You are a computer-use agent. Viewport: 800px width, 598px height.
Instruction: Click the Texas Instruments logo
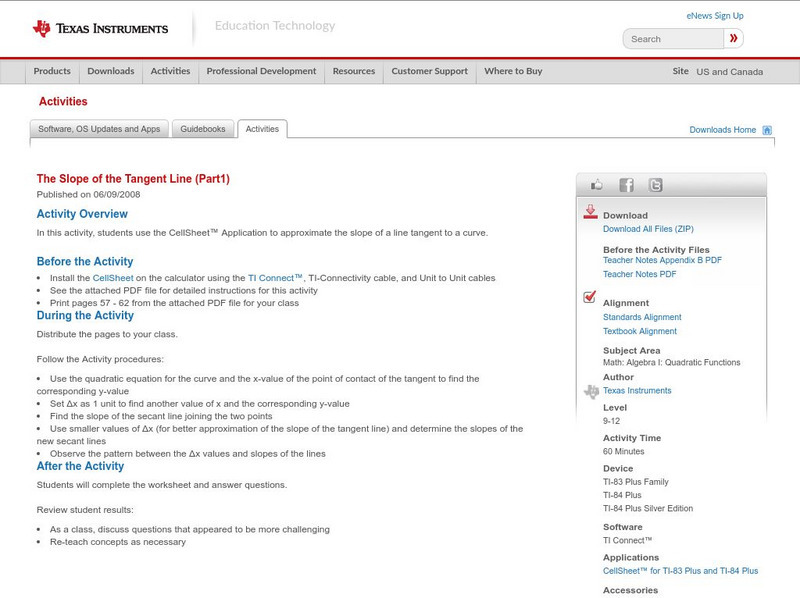click(100, 29)
